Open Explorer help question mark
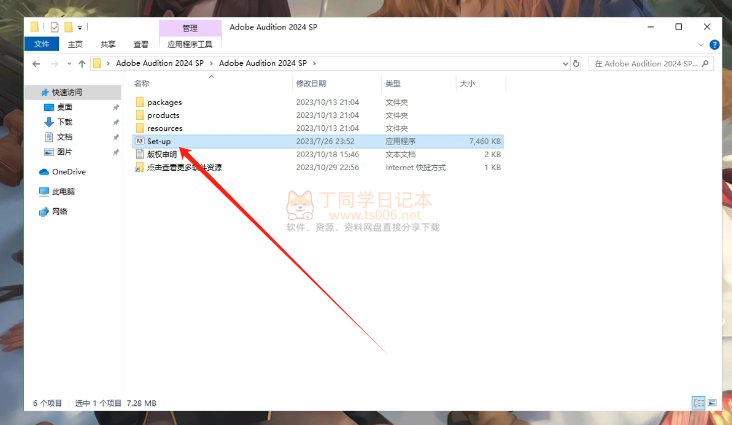This screenshot has height=425, width=732. [714, 44]
